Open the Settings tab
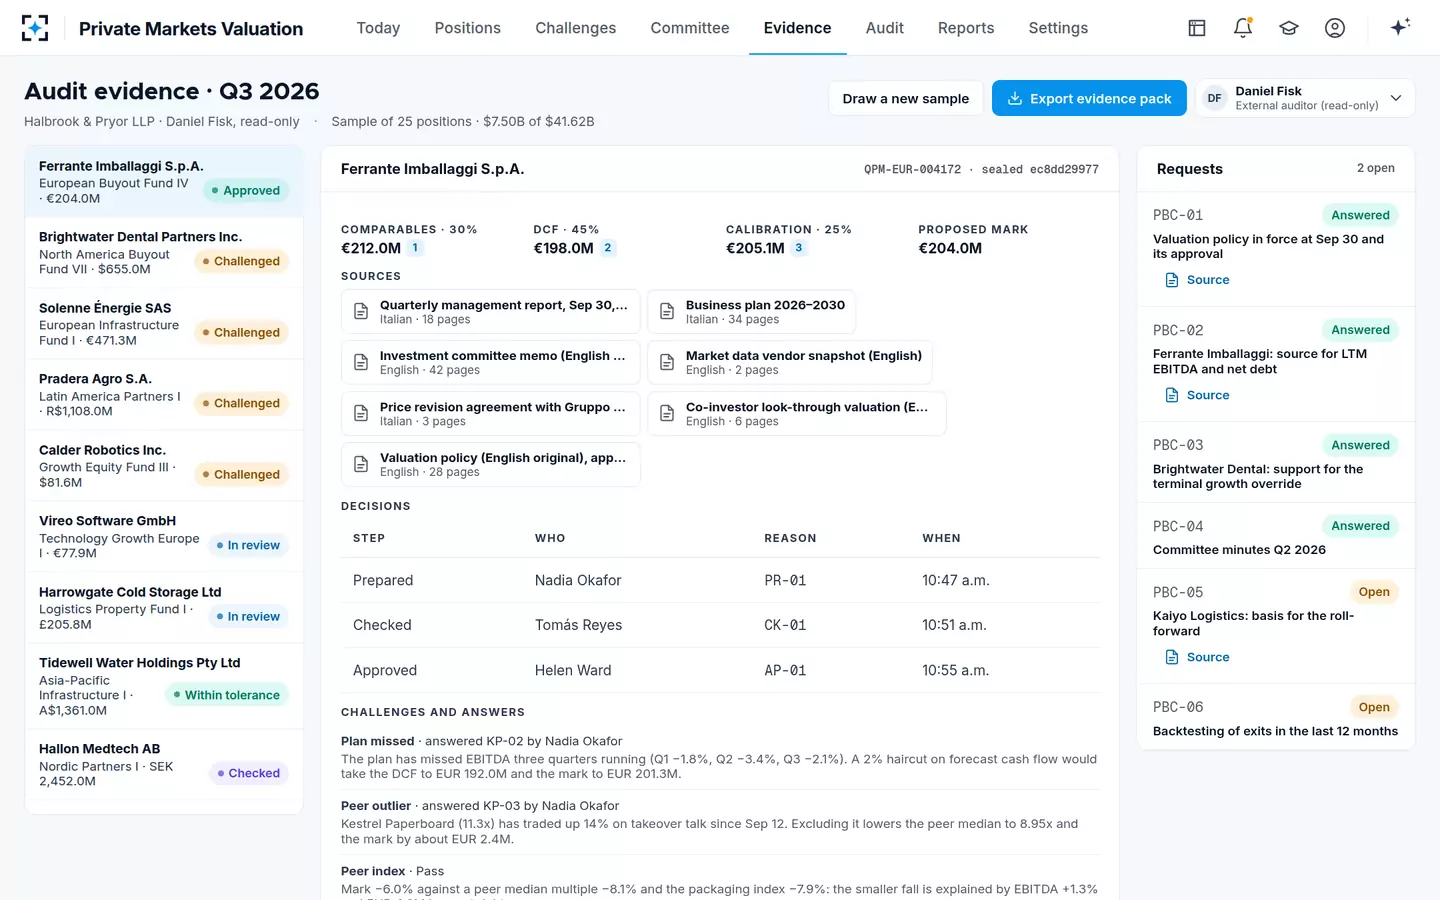This screenshot has width=1440, height=900. 1058,28
